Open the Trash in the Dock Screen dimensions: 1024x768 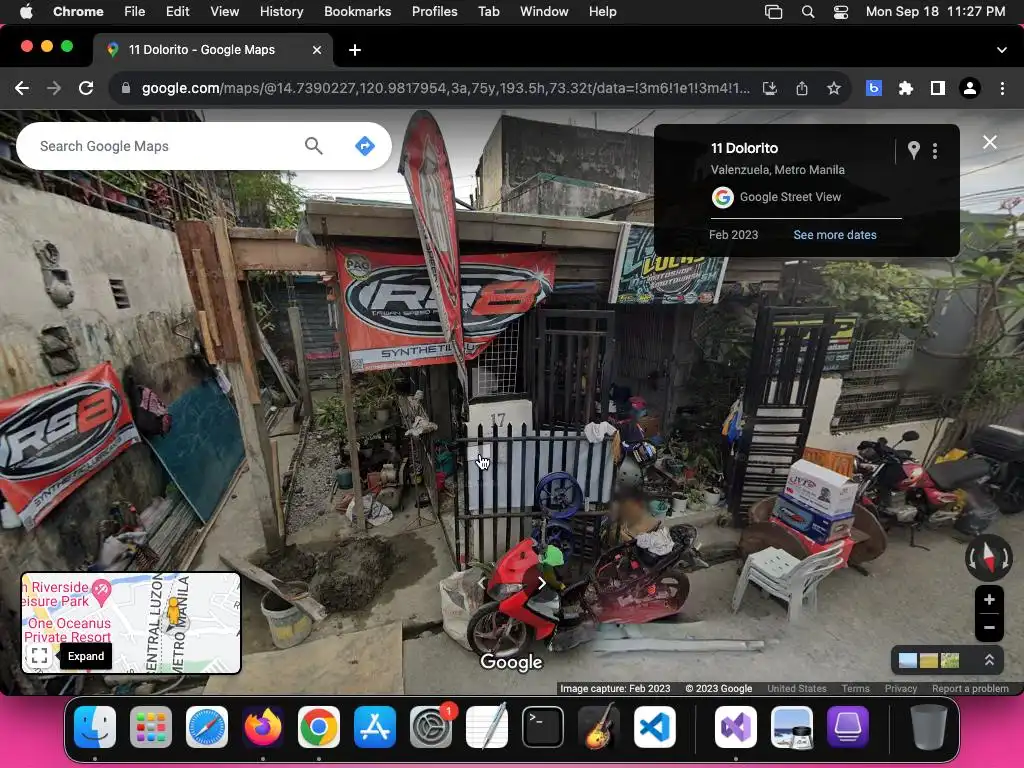point(929,727)
